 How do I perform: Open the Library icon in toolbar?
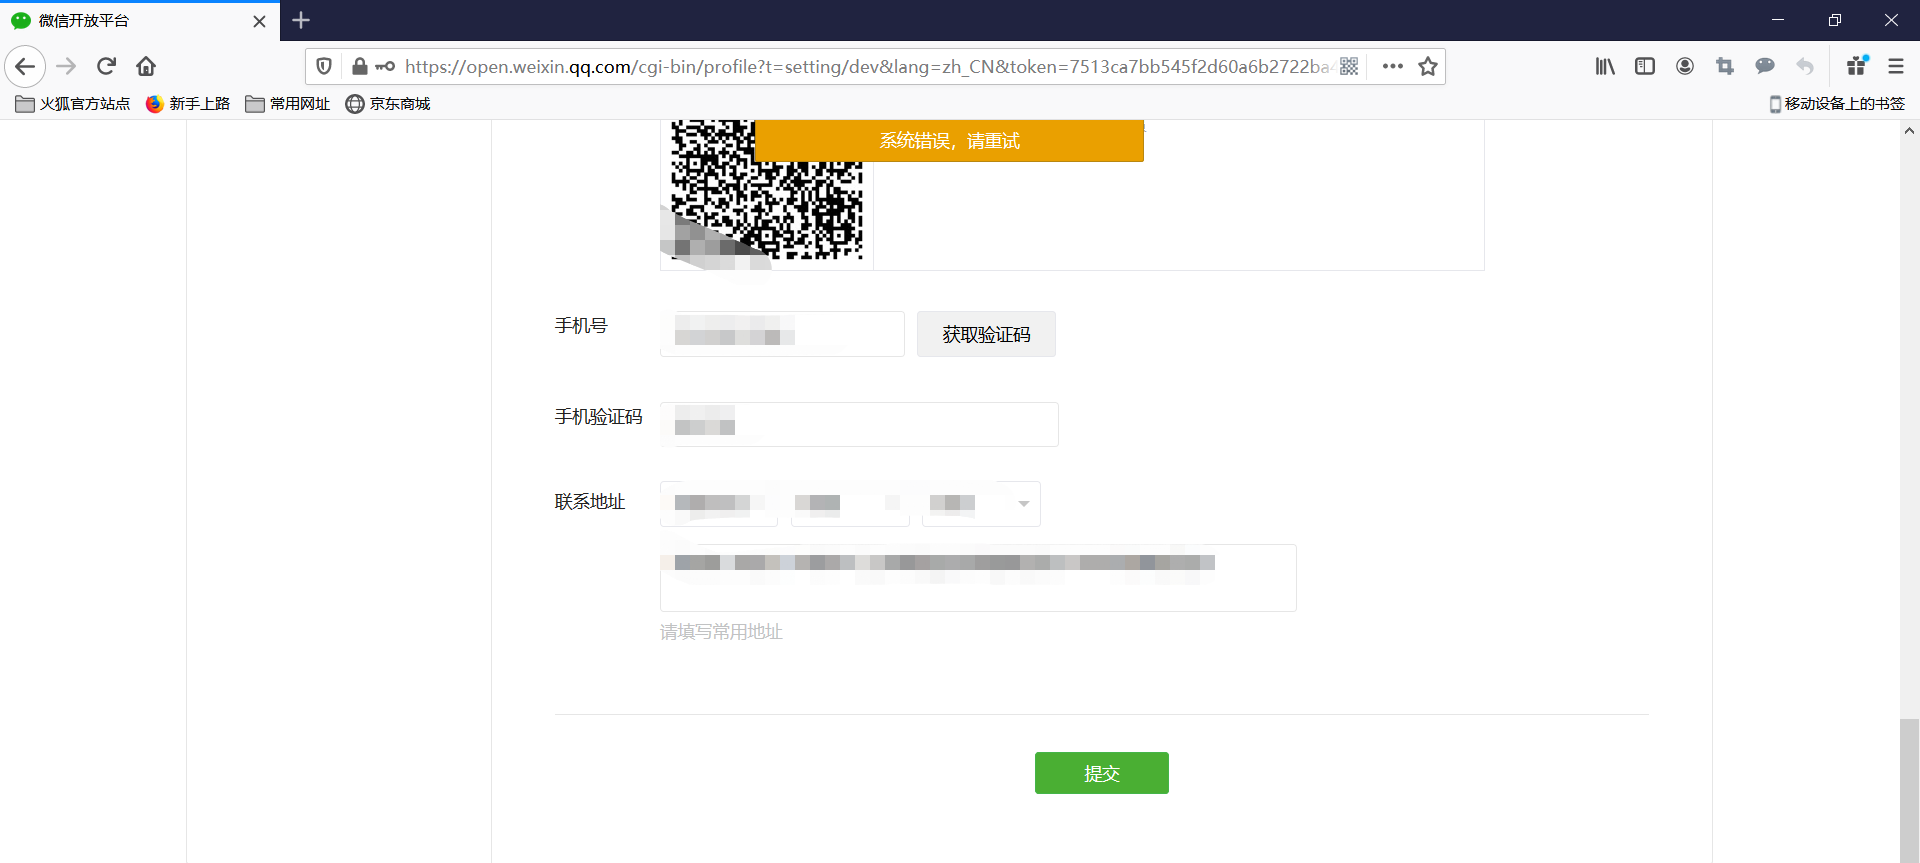pos(1605,67)
